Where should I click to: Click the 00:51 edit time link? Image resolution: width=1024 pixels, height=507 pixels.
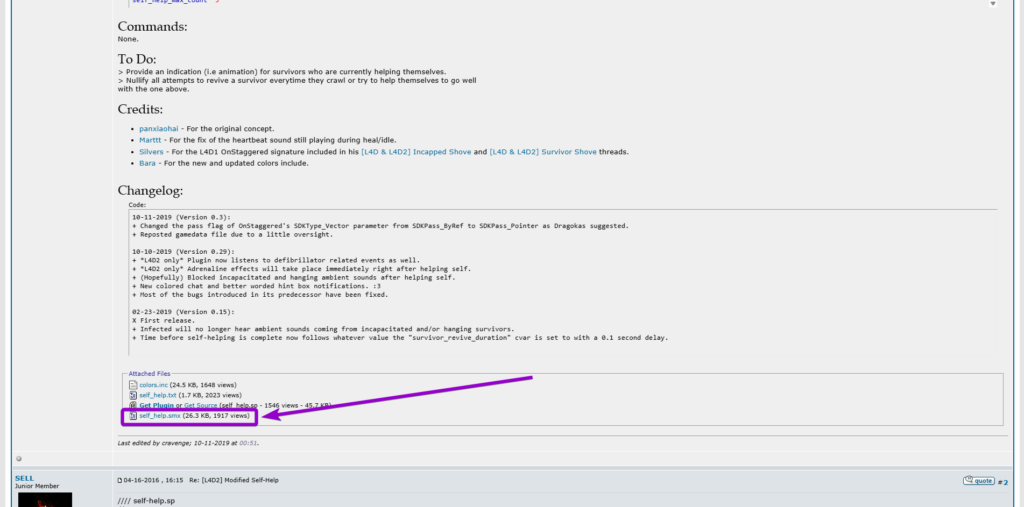click(248, 443)
